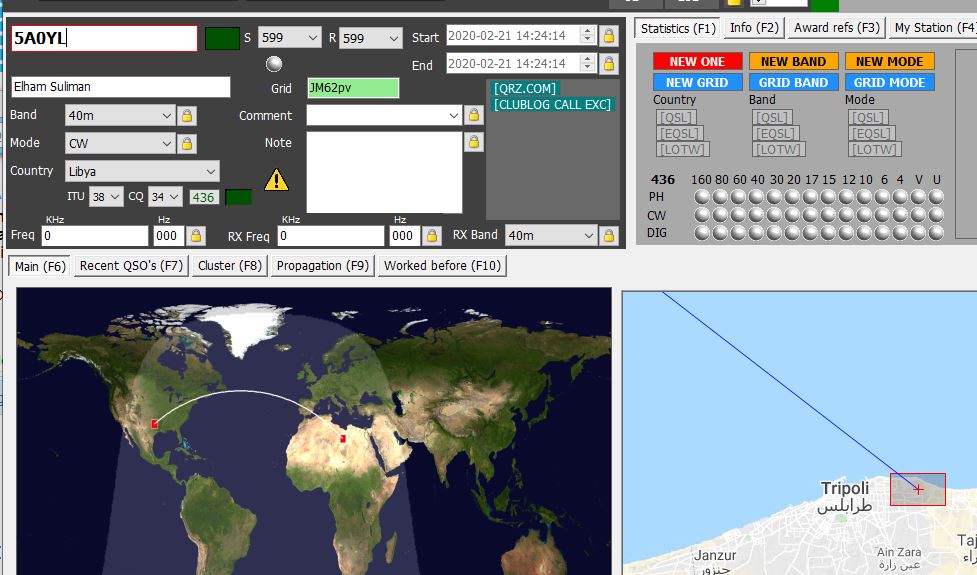Toggle the Note field lock icon
This screenshot has width=977, height=575.
click(x=474, y=143)
